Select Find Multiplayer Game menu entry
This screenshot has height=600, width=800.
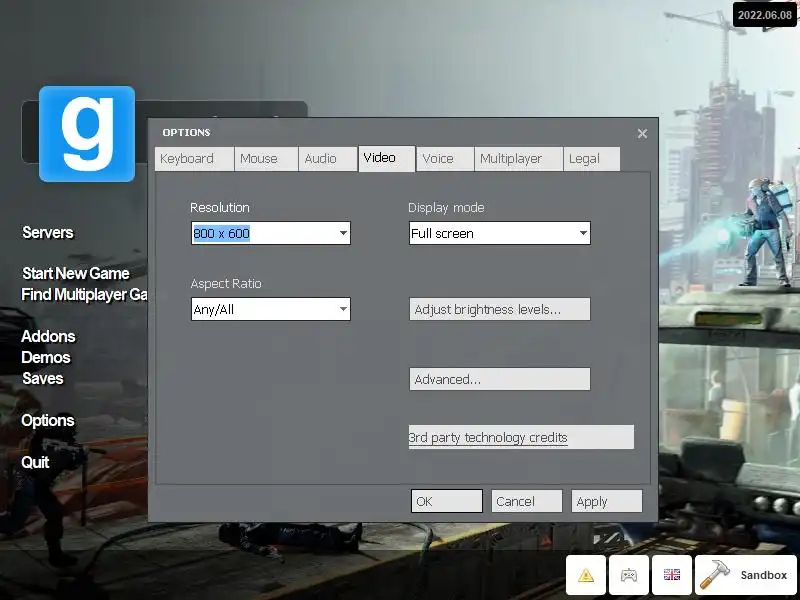tap(84, 294)
